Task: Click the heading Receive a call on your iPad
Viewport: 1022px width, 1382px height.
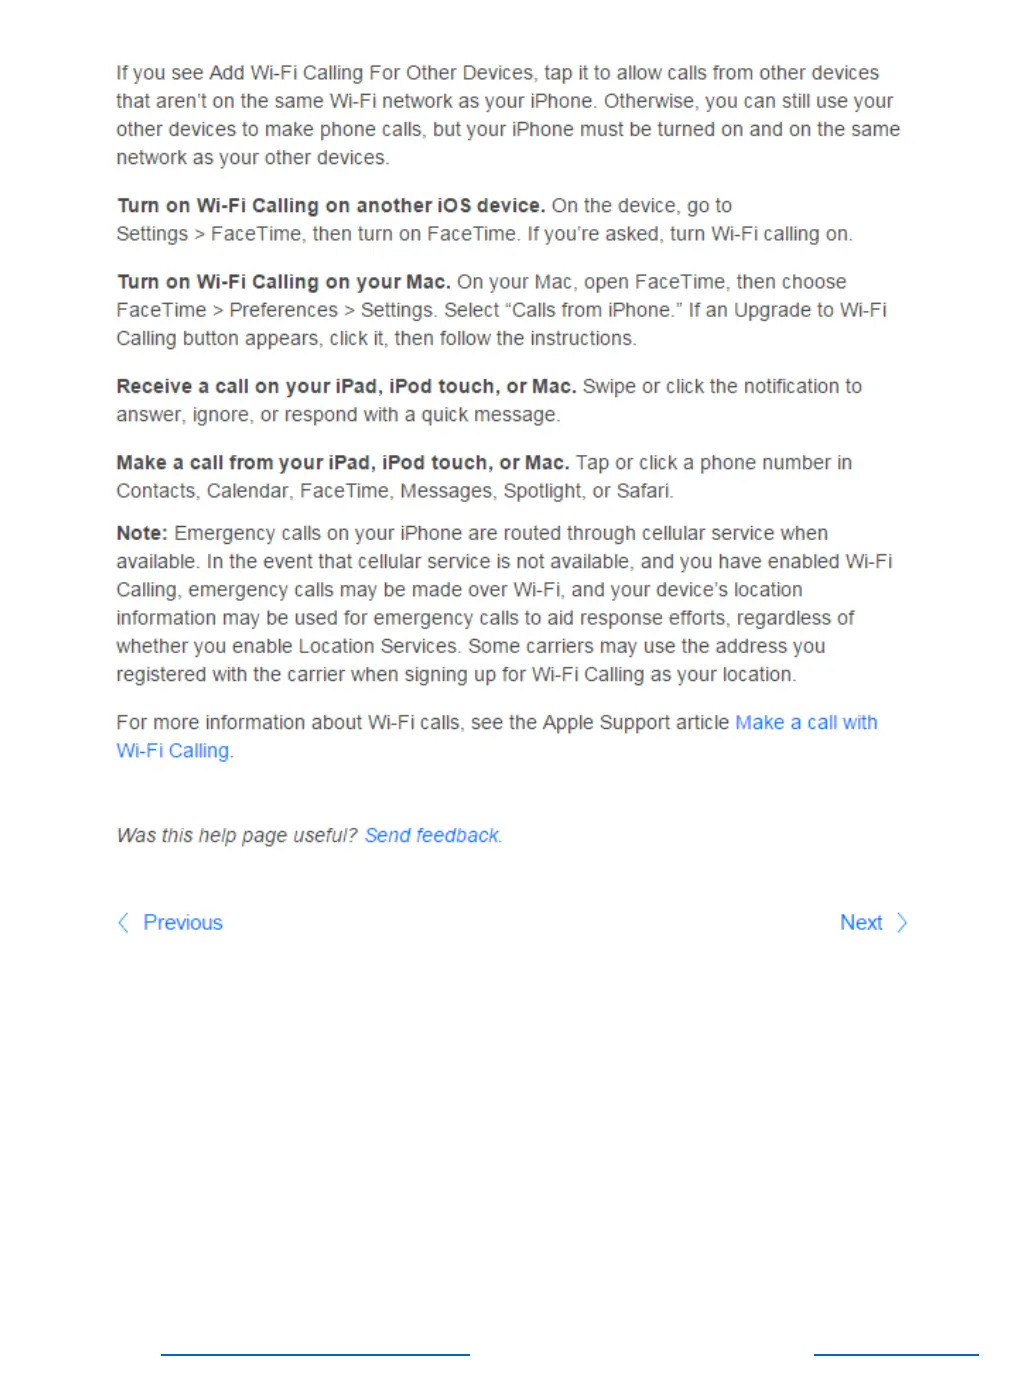Action: [x=346, y=386]
